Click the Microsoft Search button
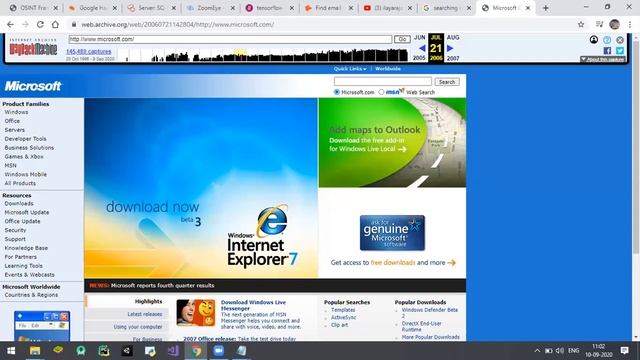The height and width of the screenshot is (360, 640). pos(447,82)
